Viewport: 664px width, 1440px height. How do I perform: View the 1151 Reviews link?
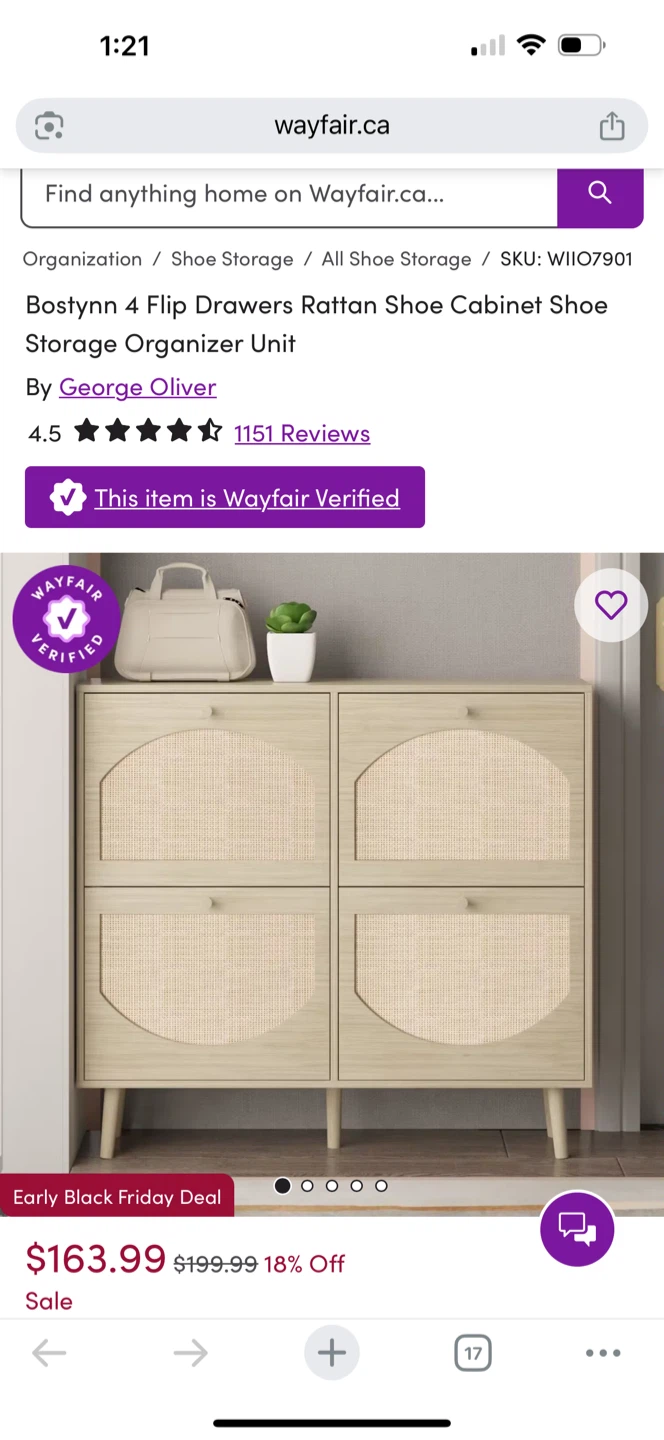pyautogui.click(x=302, y=433)
